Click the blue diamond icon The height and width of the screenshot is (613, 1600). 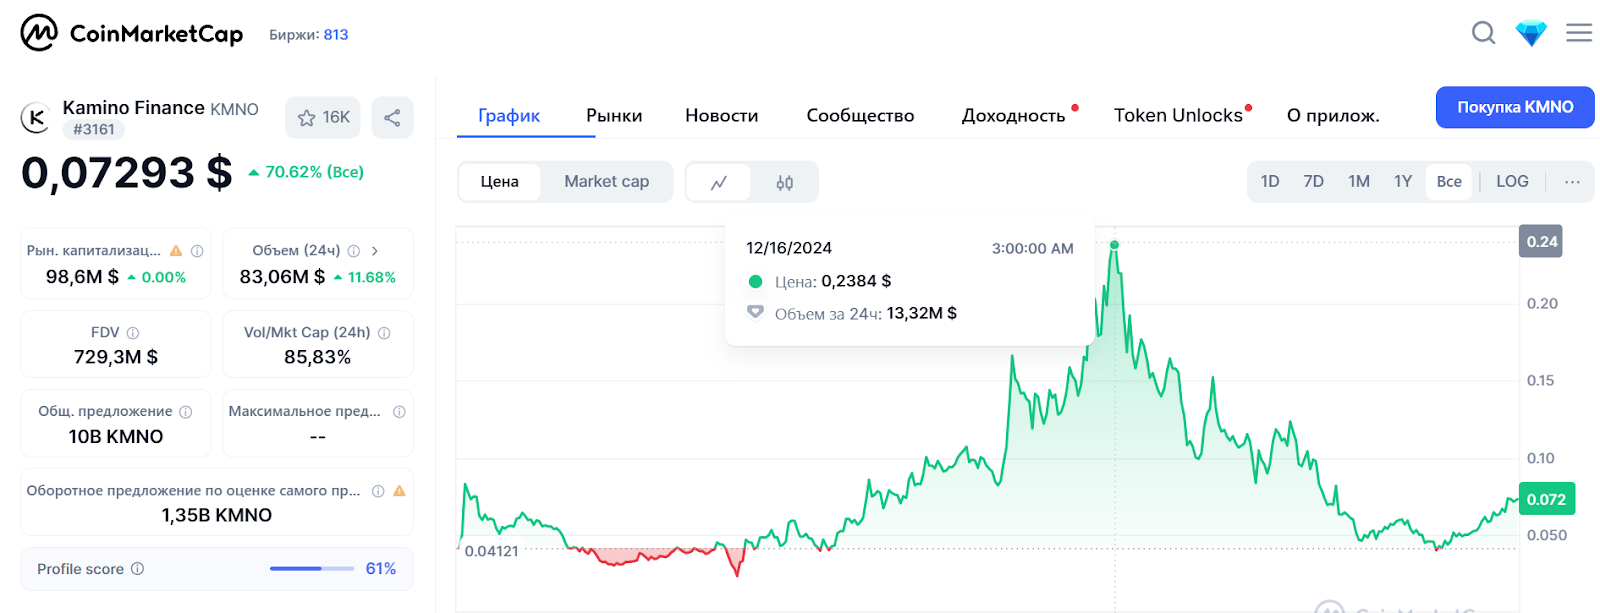(x=1531, y=33)
